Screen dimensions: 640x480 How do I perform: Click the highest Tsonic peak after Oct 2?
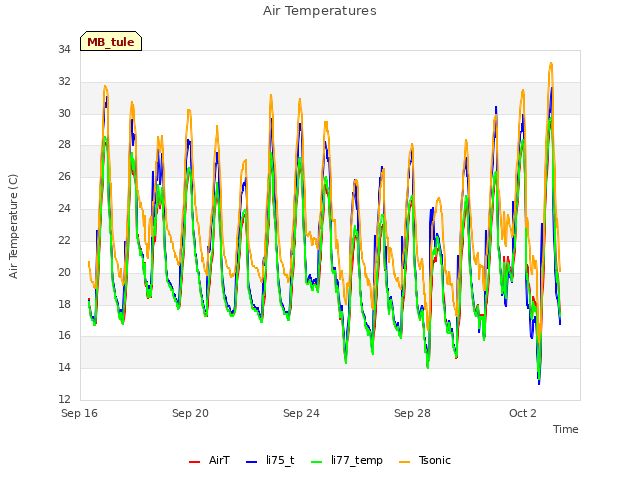click(x=551, y=64)
